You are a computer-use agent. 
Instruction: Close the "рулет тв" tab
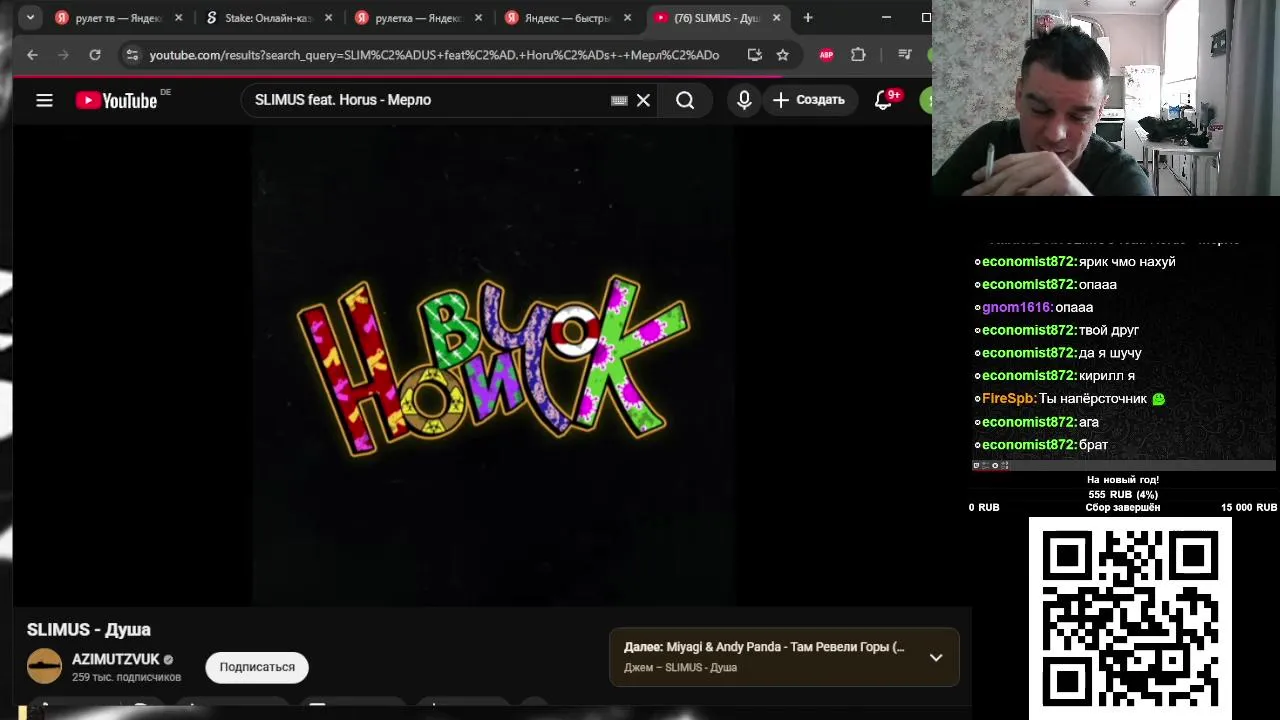(x=178, y=18)
